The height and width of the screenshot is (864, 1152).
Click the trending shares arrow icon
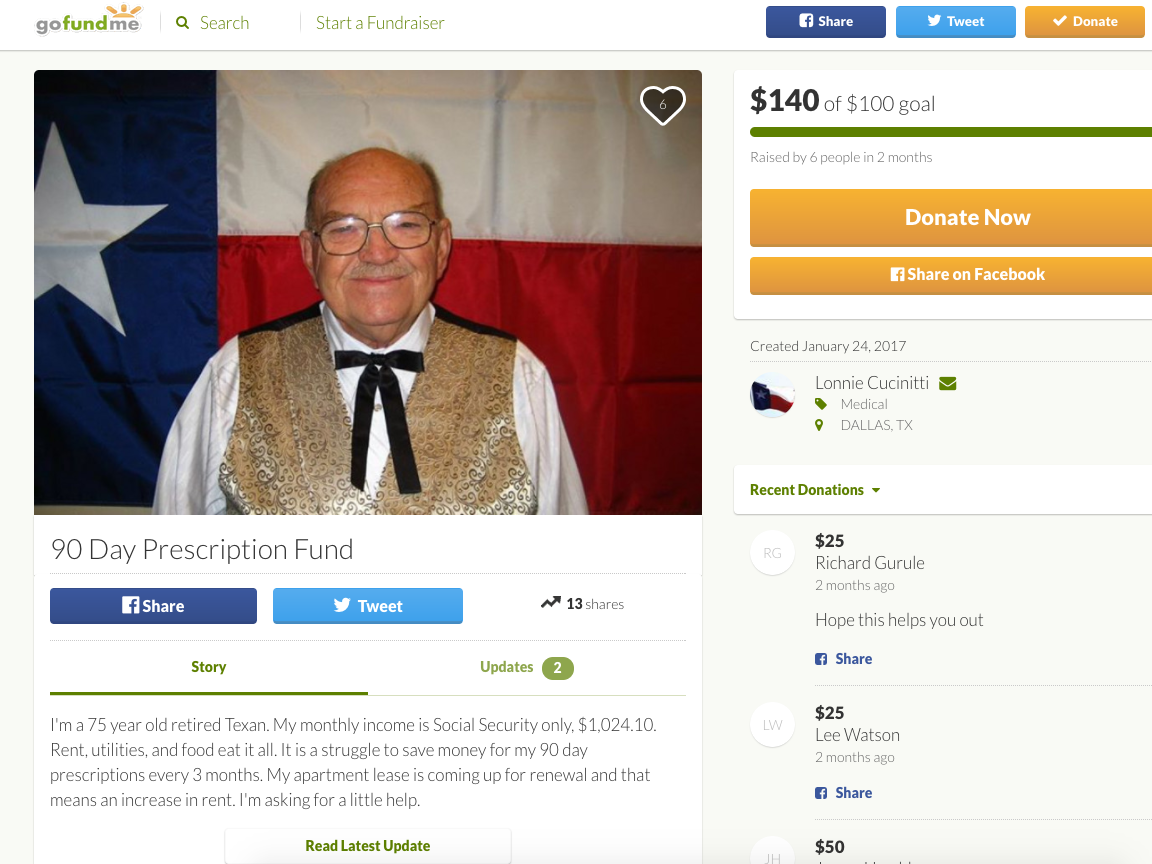(x=550, y=603)
